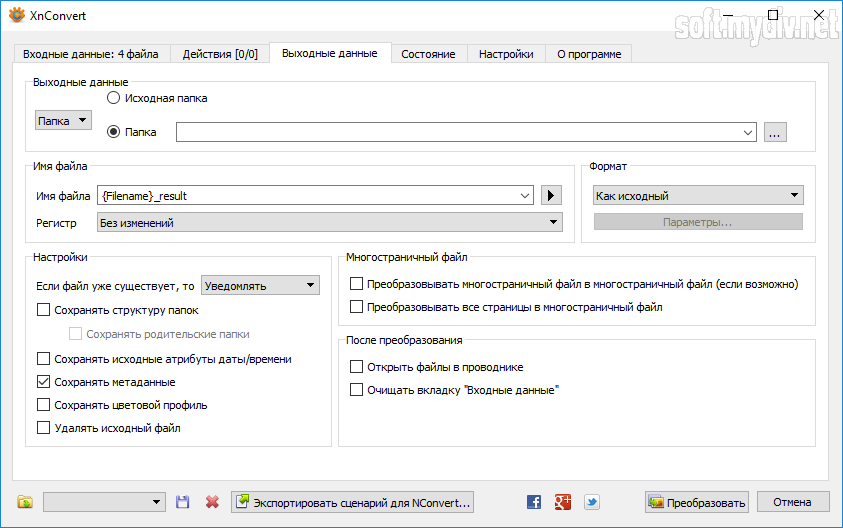Check Преобразовывать все страницы в многостраничный файл
Viewport: 843px width, 528px height.
tap(356, 306)
